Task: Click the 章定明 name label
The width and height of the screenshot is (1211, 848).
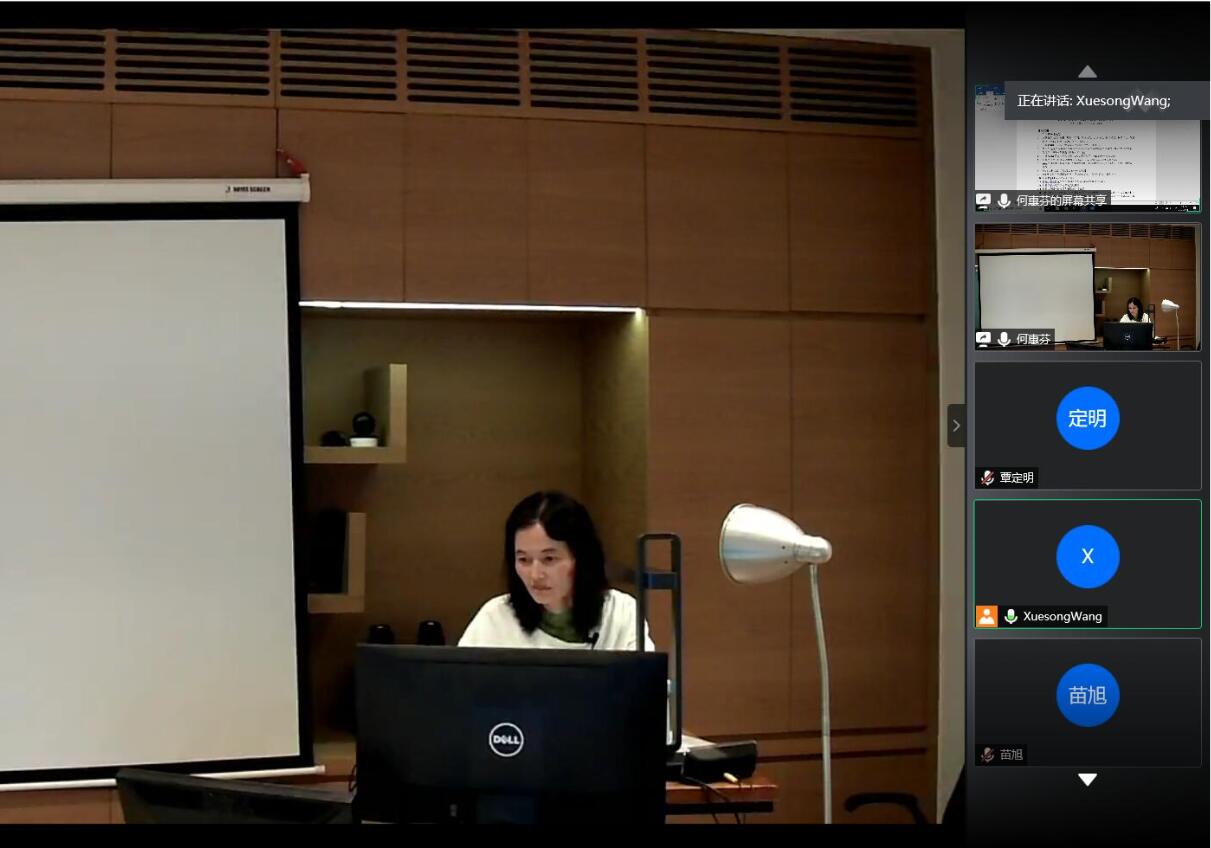Action: tap(1016, 478)
